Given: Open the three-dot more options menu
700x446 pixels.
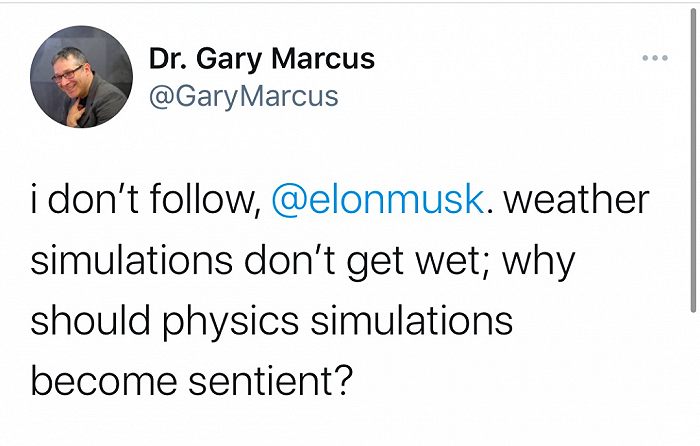Looking at the screenshot, I should click(655, 58).
